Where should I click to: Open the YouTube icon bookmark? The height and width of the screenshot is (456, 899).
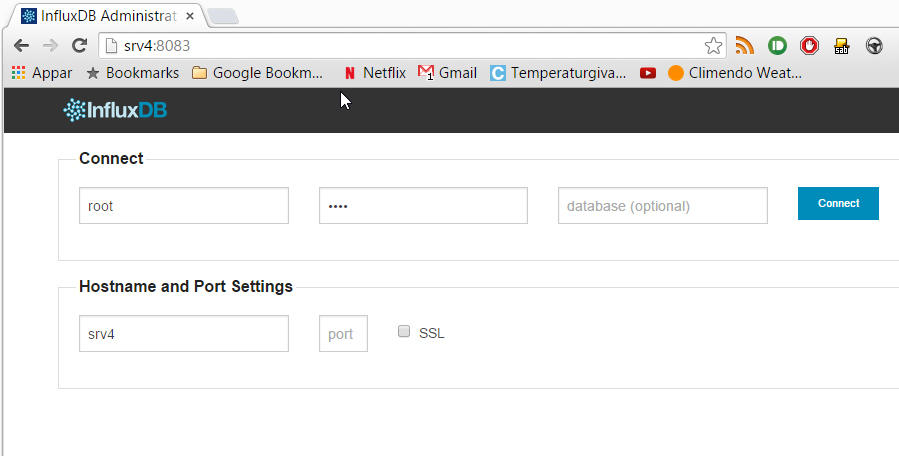click(x=648, y=73)
